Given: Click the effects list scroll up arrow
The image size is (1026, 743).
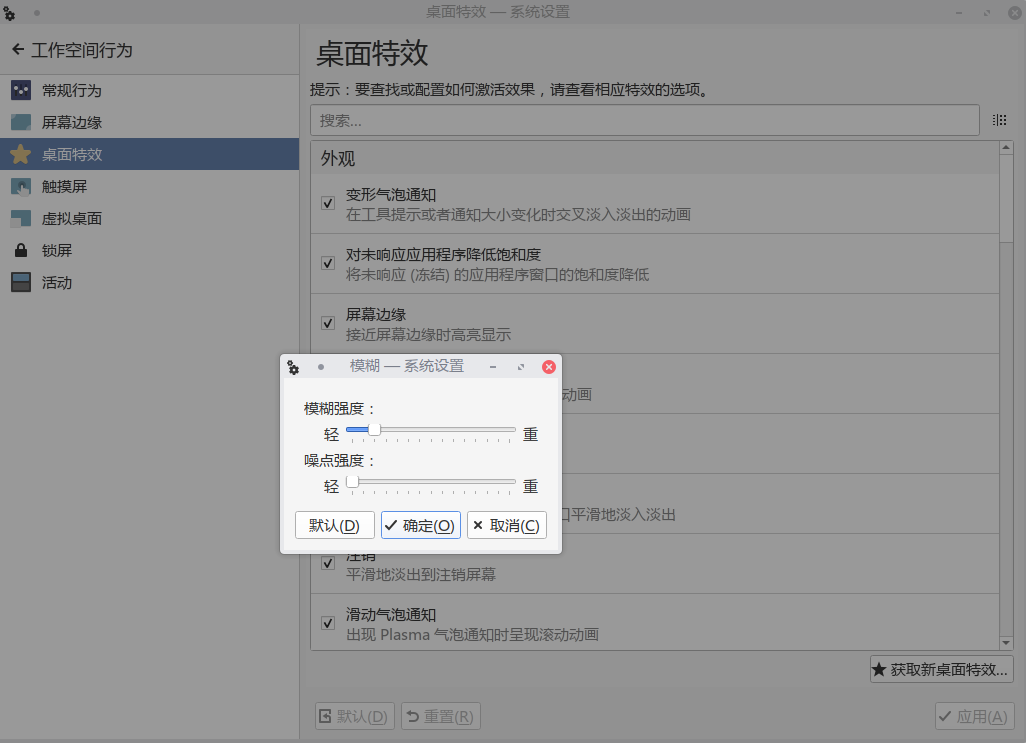Looking at the screenshot, I should [x=1006, y=148].
